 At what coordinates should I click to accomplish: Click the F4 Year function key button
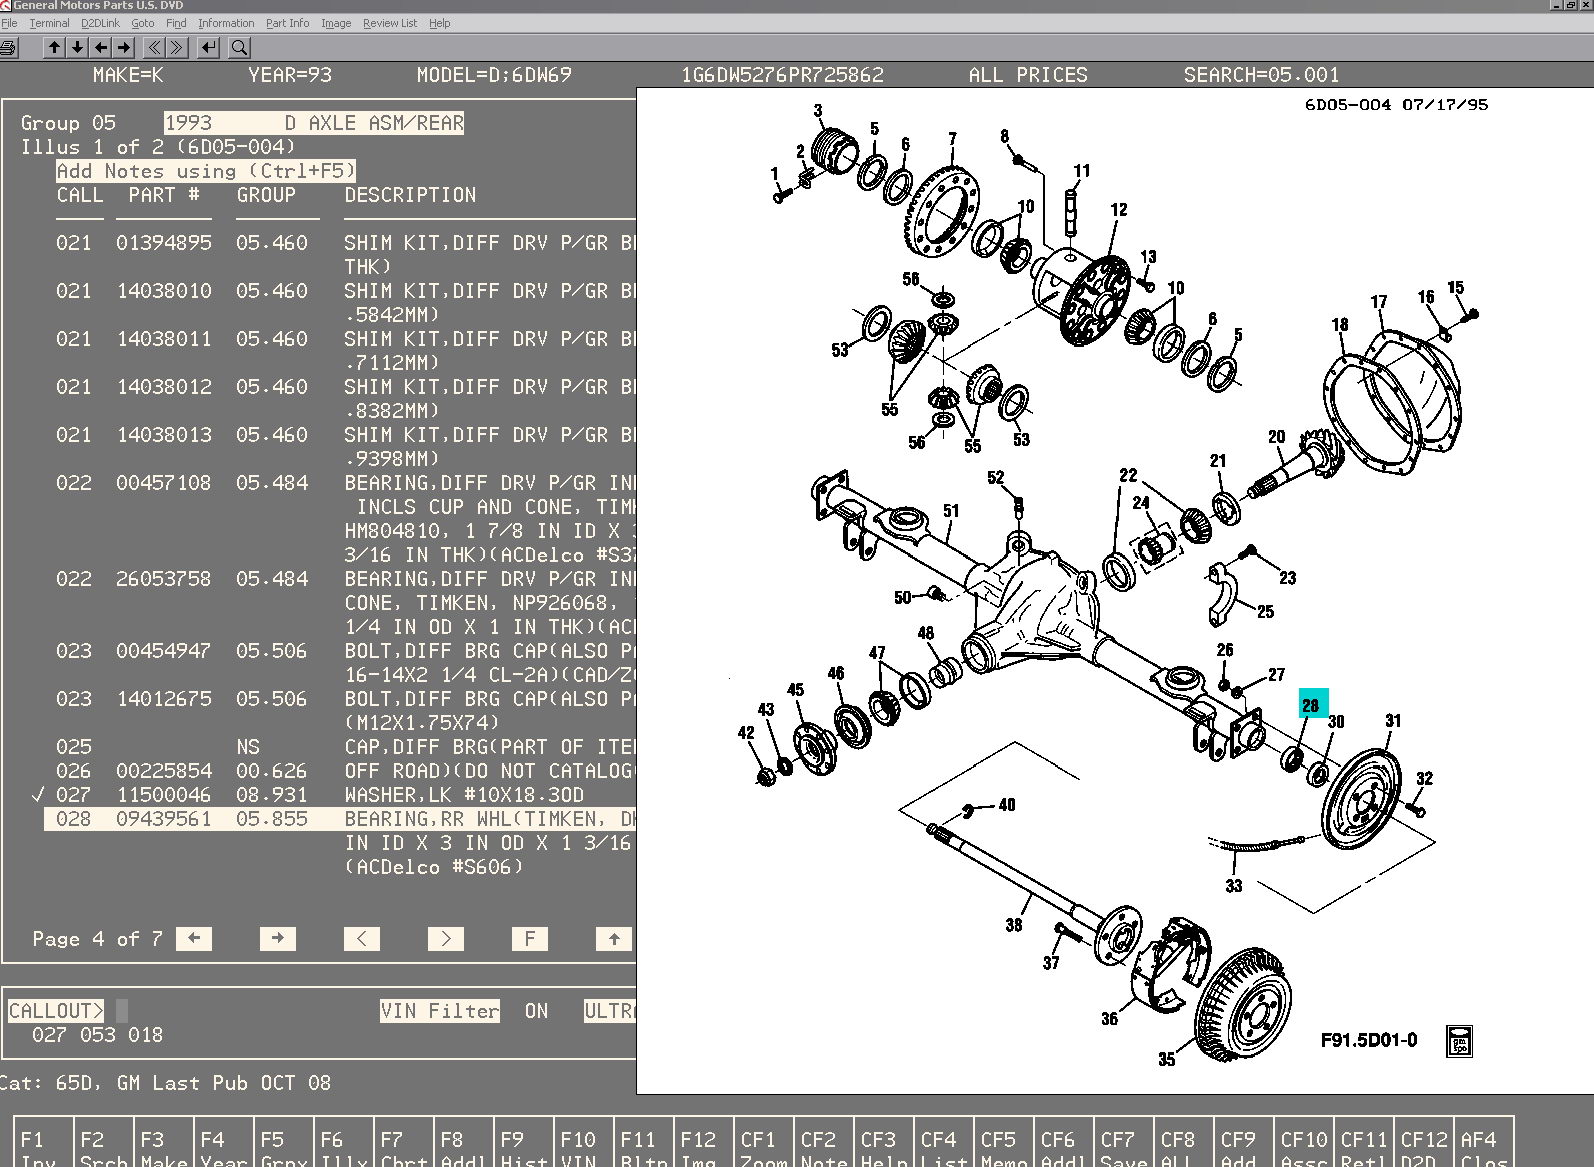[223, 1141]
